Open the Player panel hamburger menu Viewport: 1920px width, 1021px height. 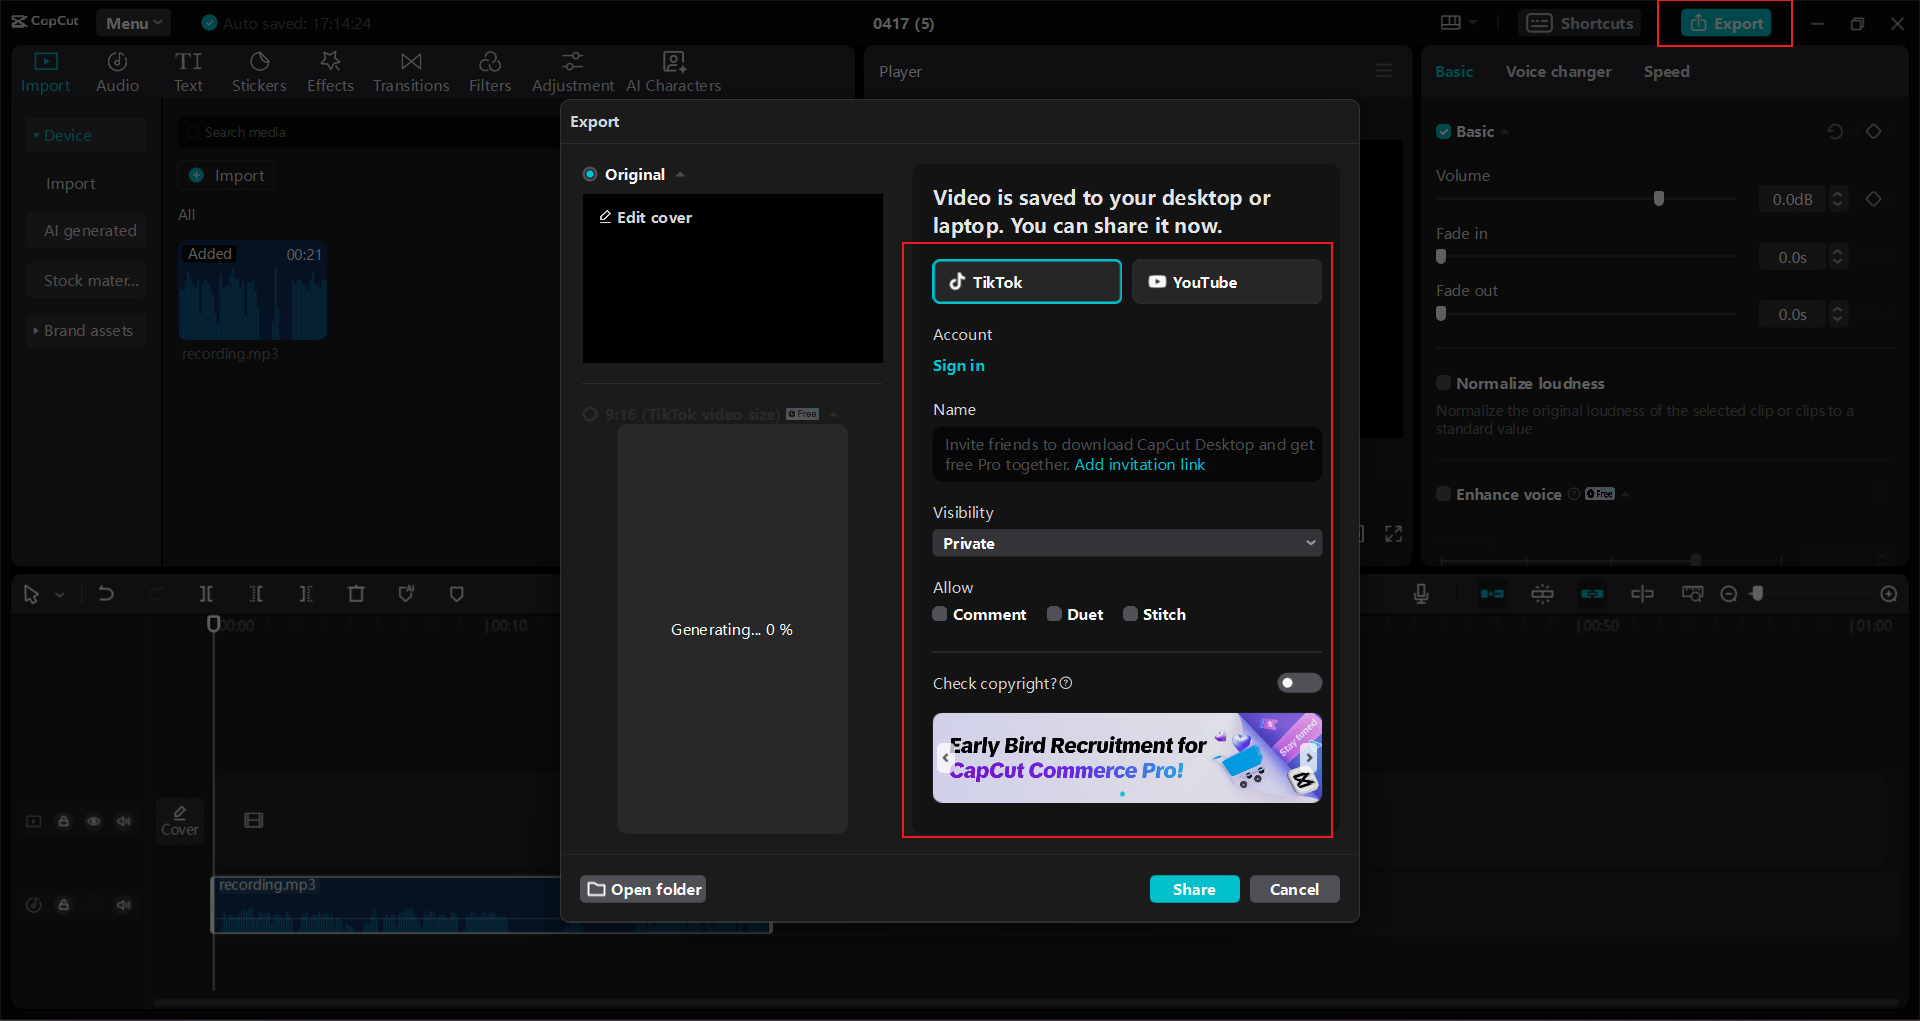(1384, 71)
